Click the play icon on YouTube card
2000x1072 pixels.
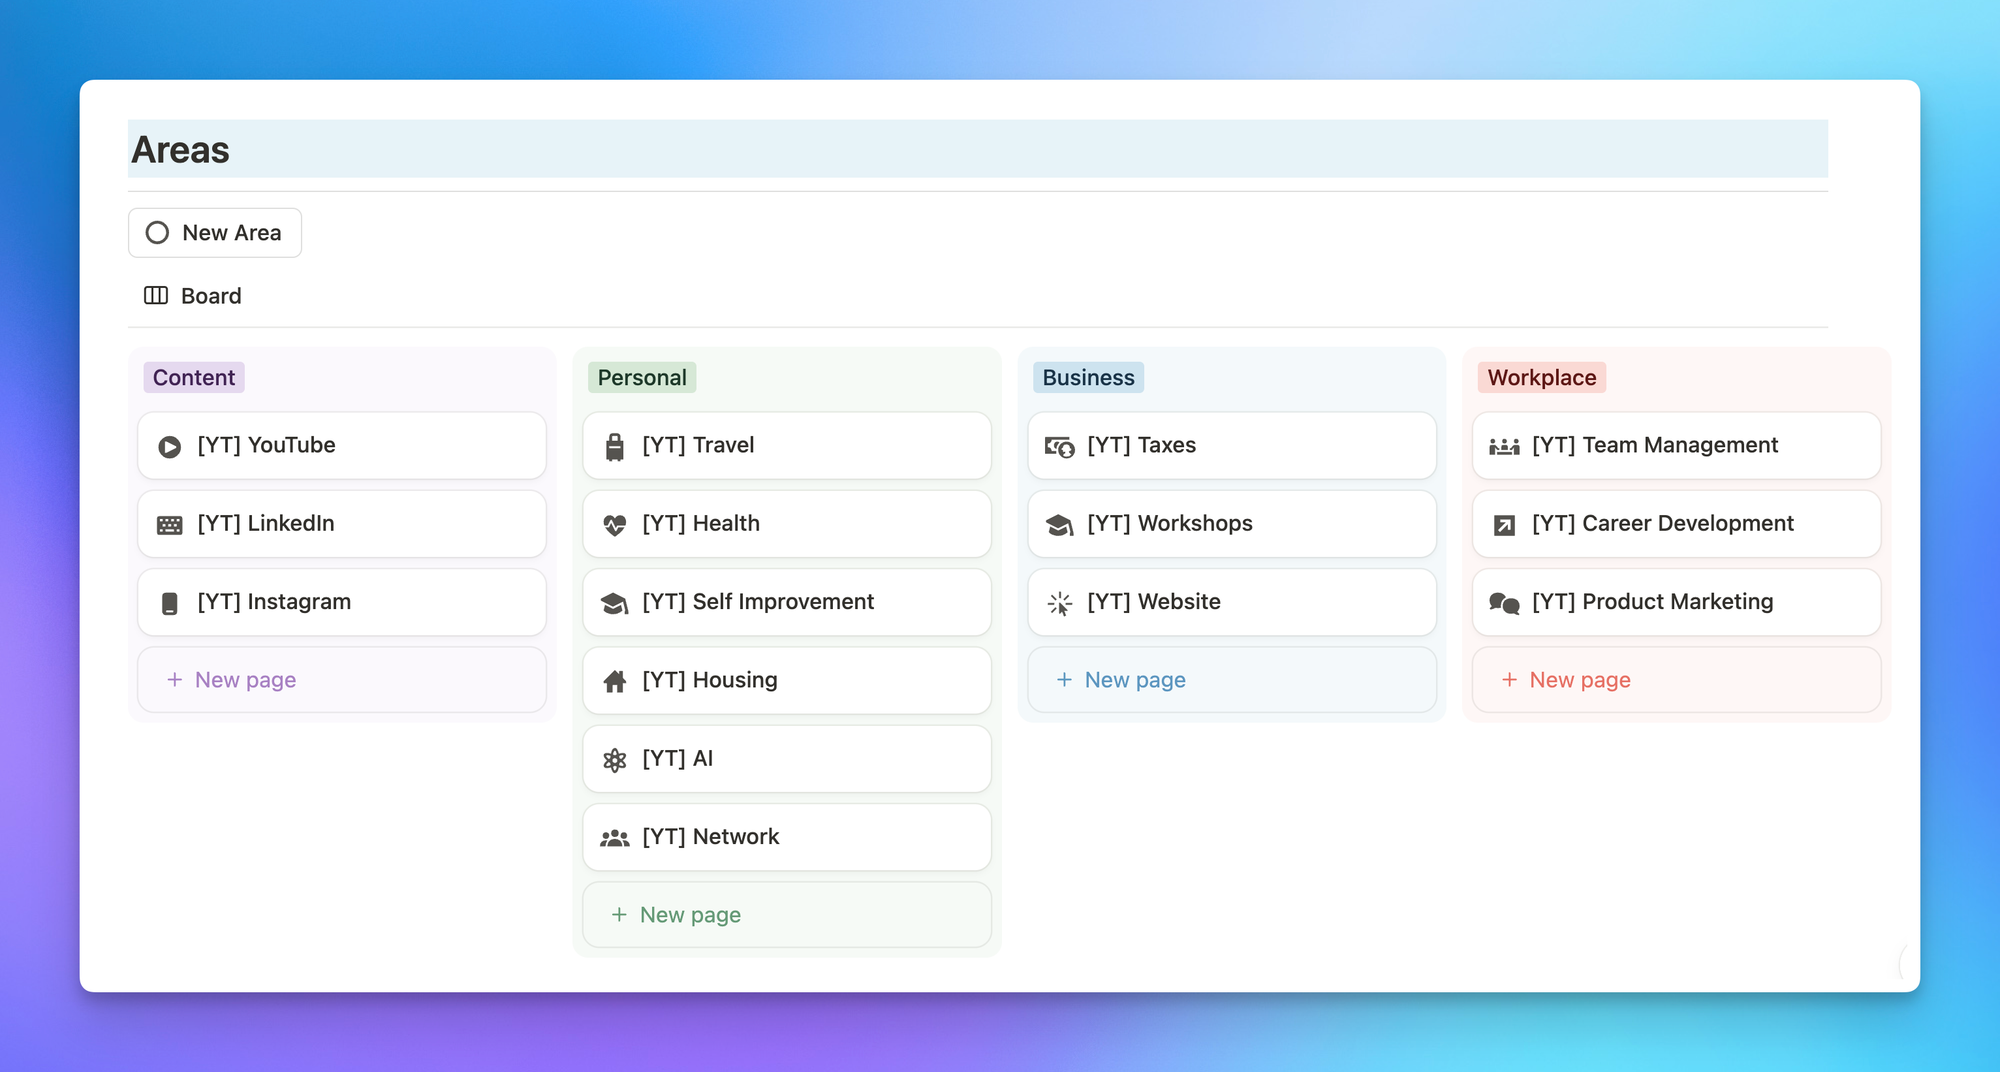(x=170, y=447)
